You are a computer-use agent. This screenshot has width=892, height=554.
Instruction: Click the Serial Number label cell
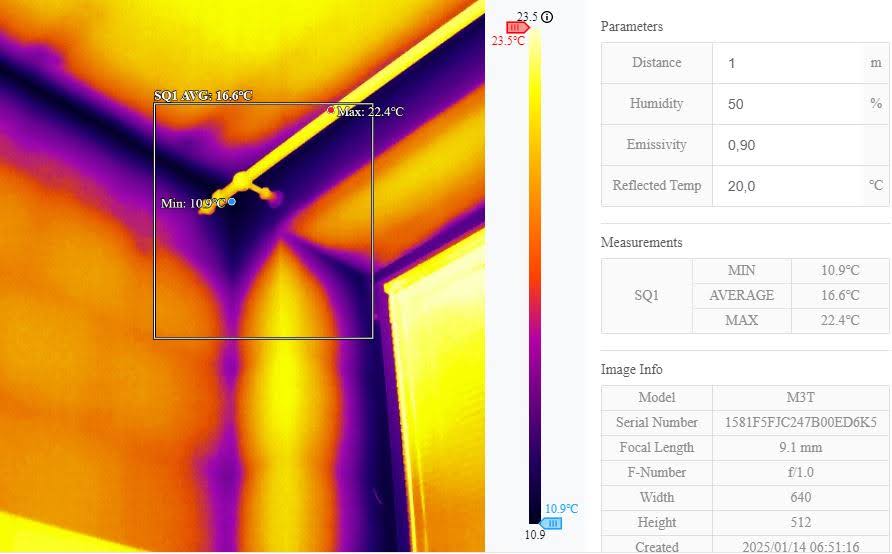pyautogui.click(x=656, y=422)
